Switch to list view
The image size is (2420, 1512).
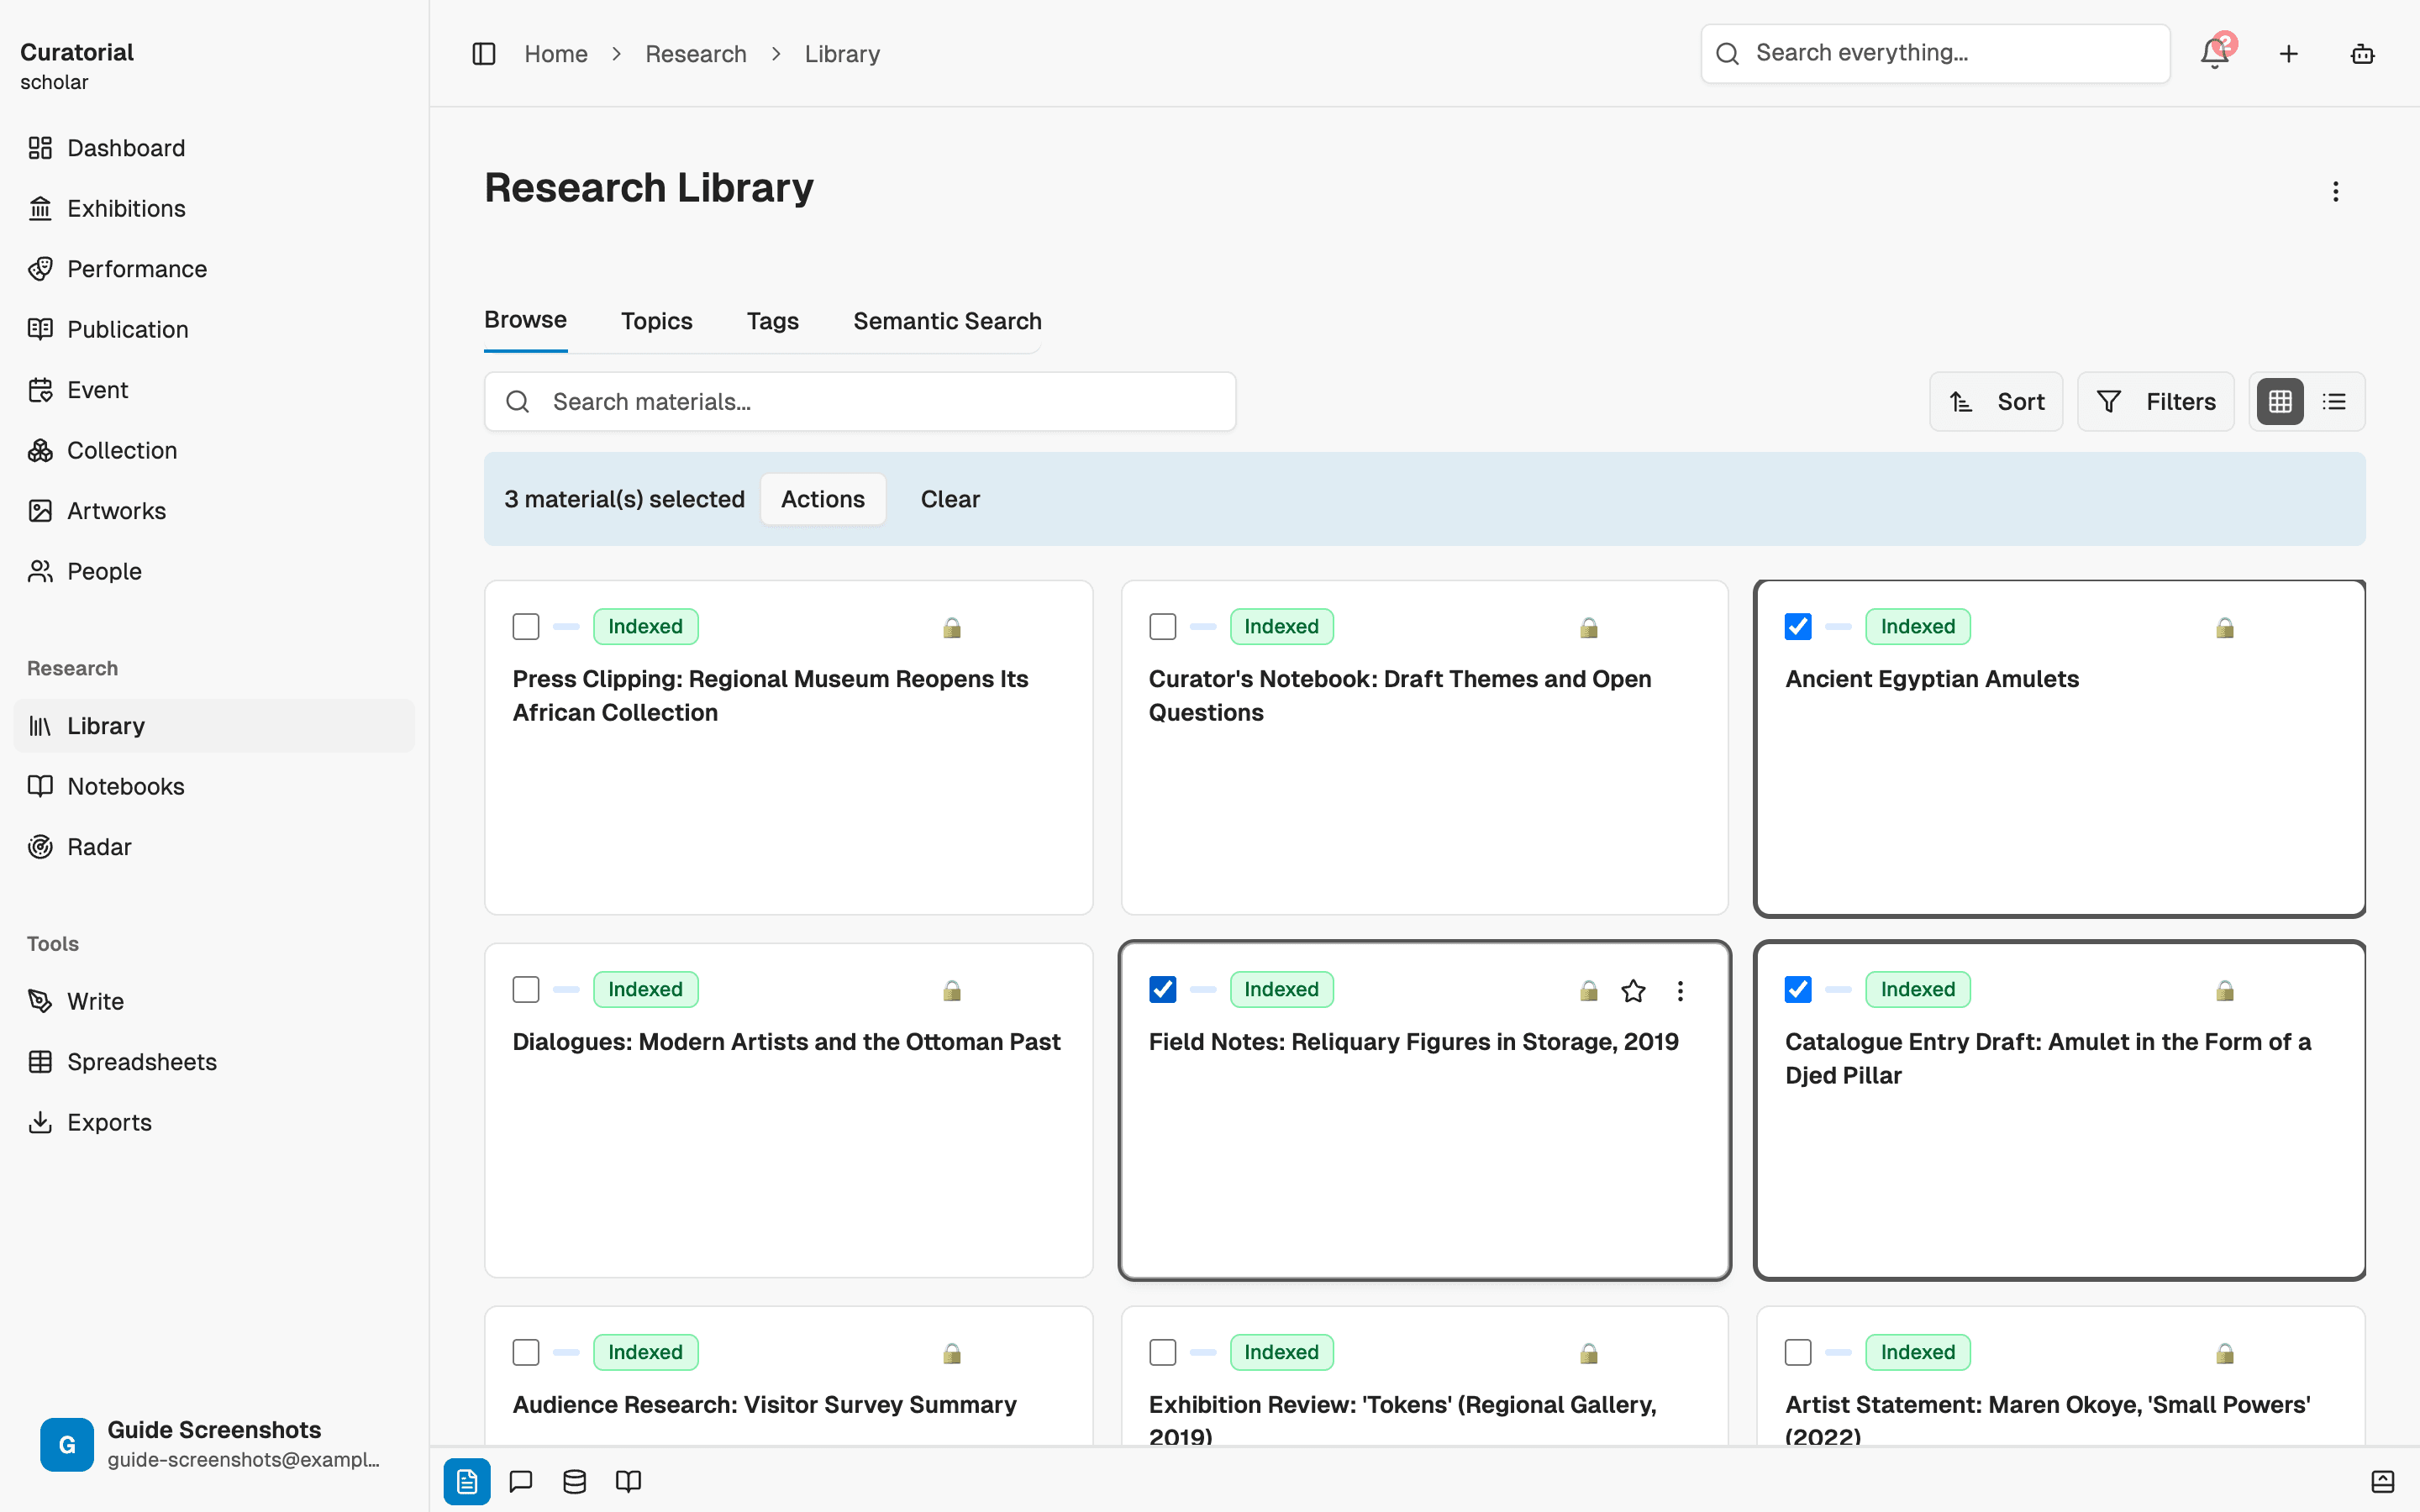(x=2334, y=402)
